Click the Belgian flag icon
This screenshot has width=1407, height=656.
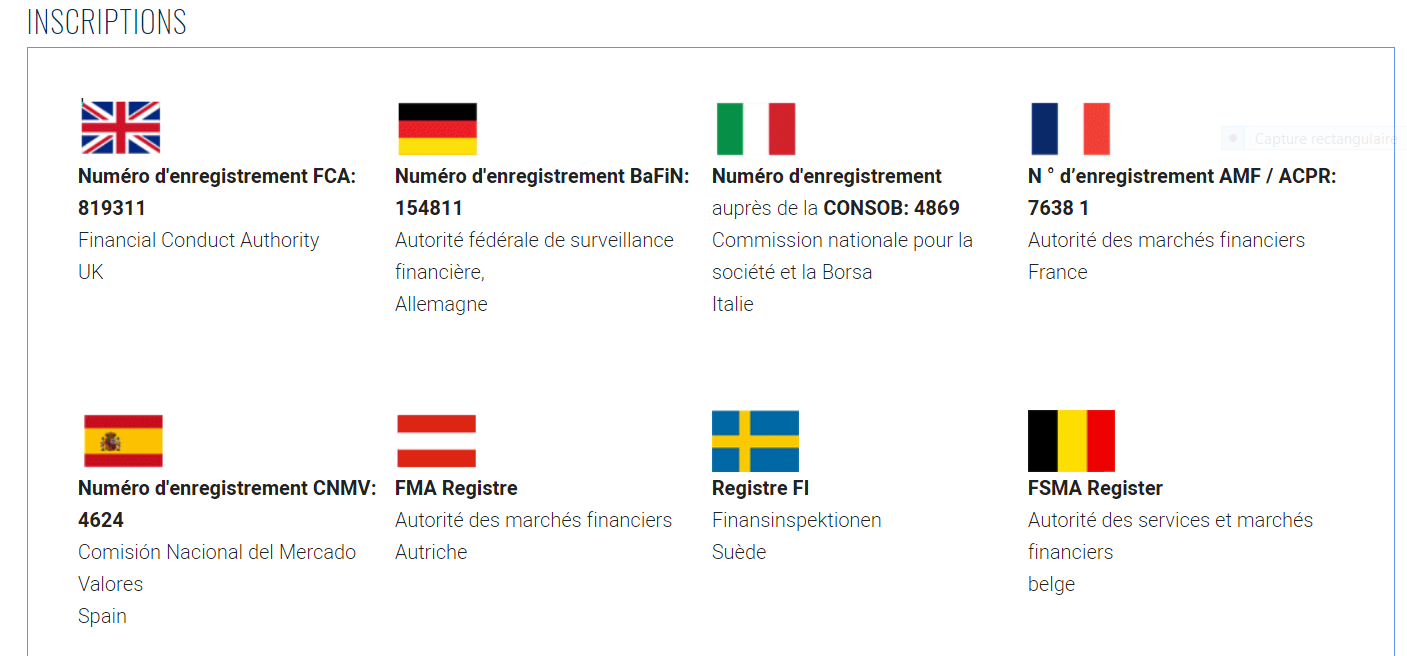[x=1071, y=441]
